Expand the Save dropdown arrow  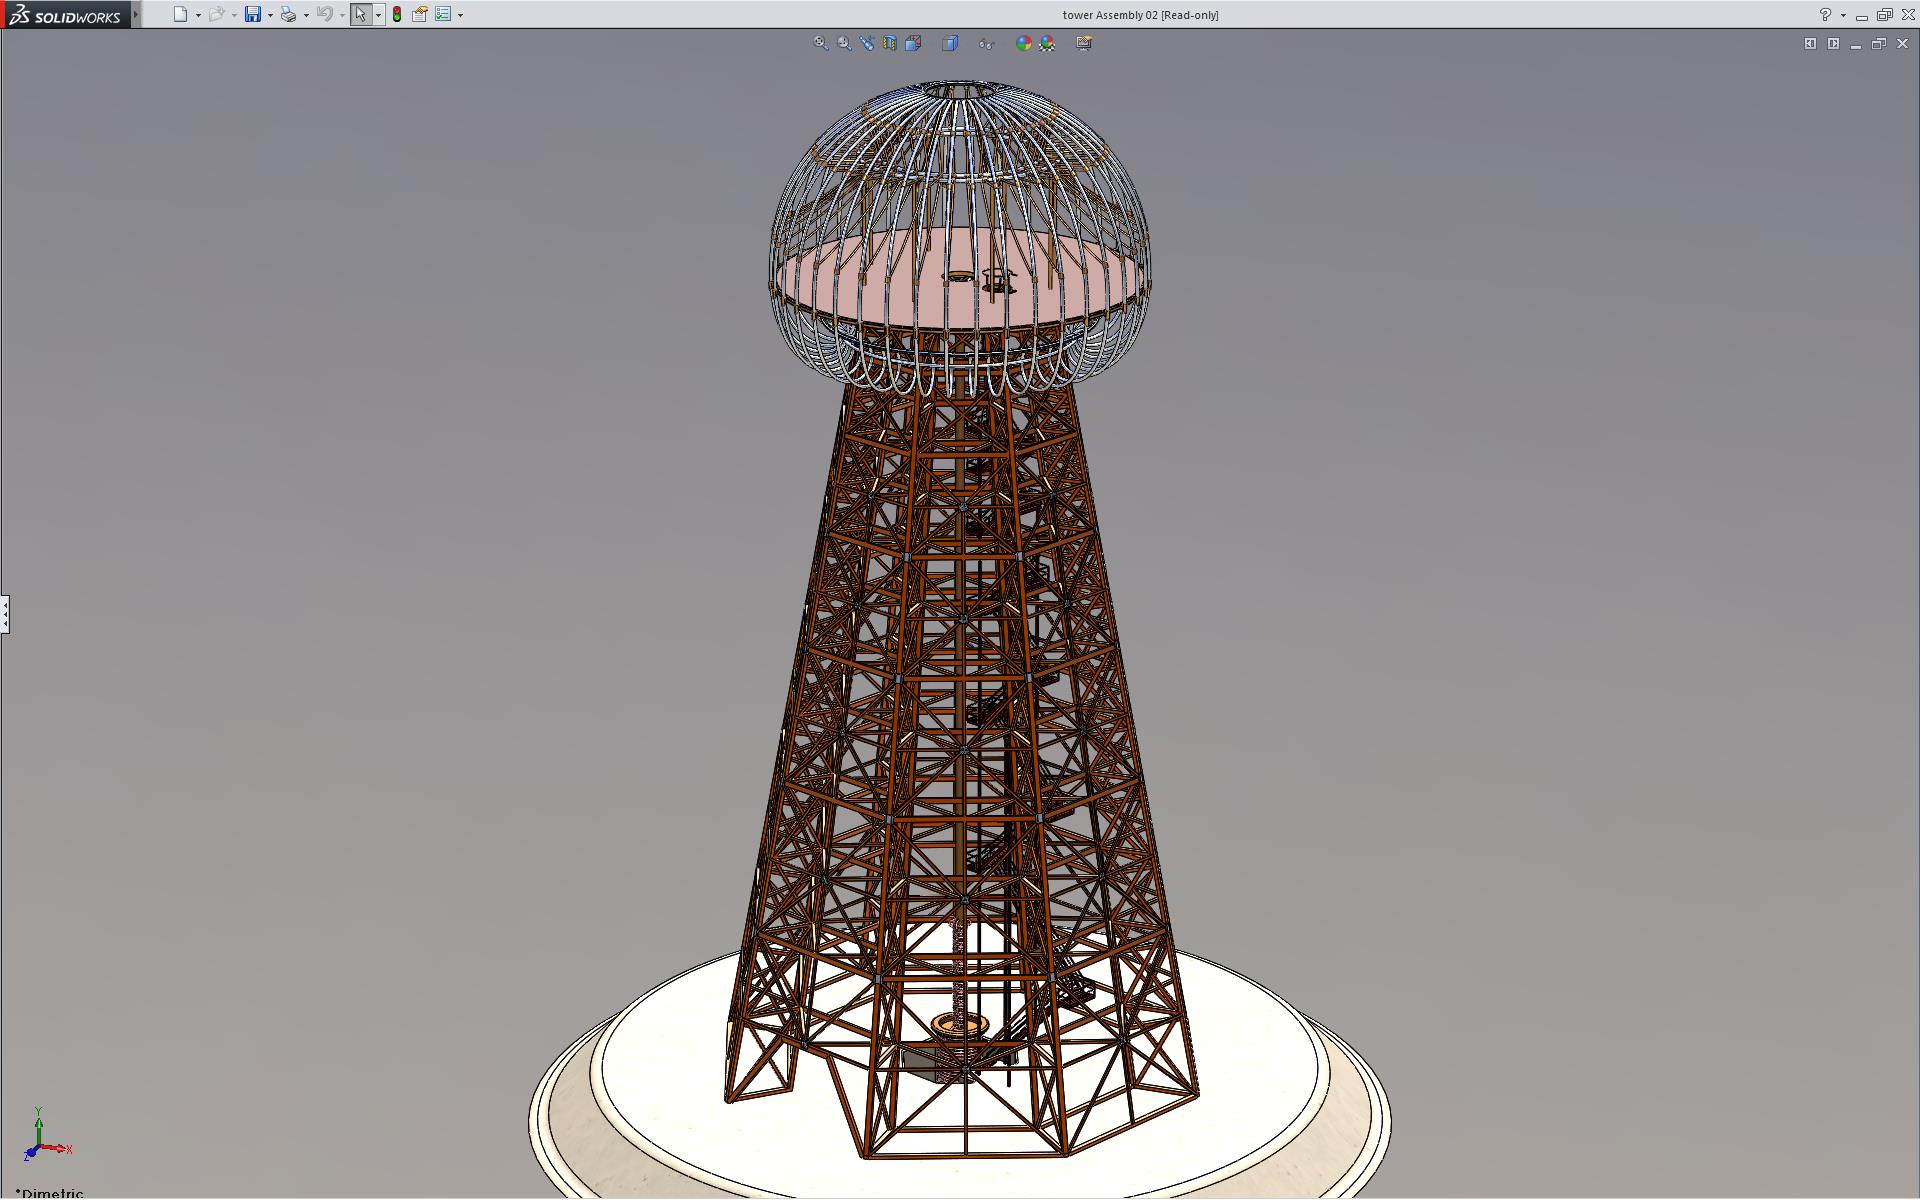[270, 15]
